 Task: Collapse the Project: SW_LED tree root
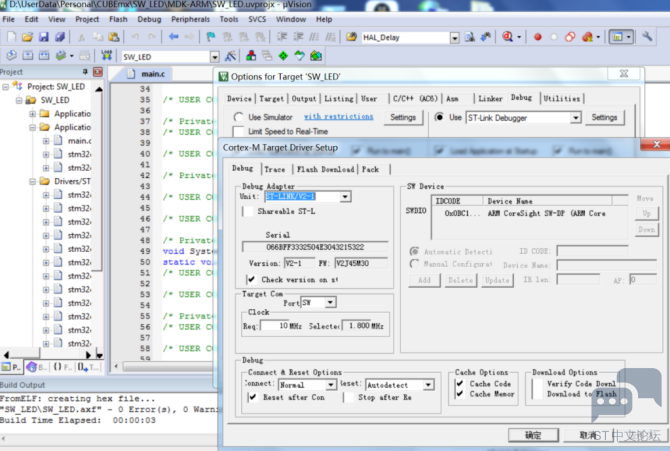pyautogui.click(x=5, y=87)
